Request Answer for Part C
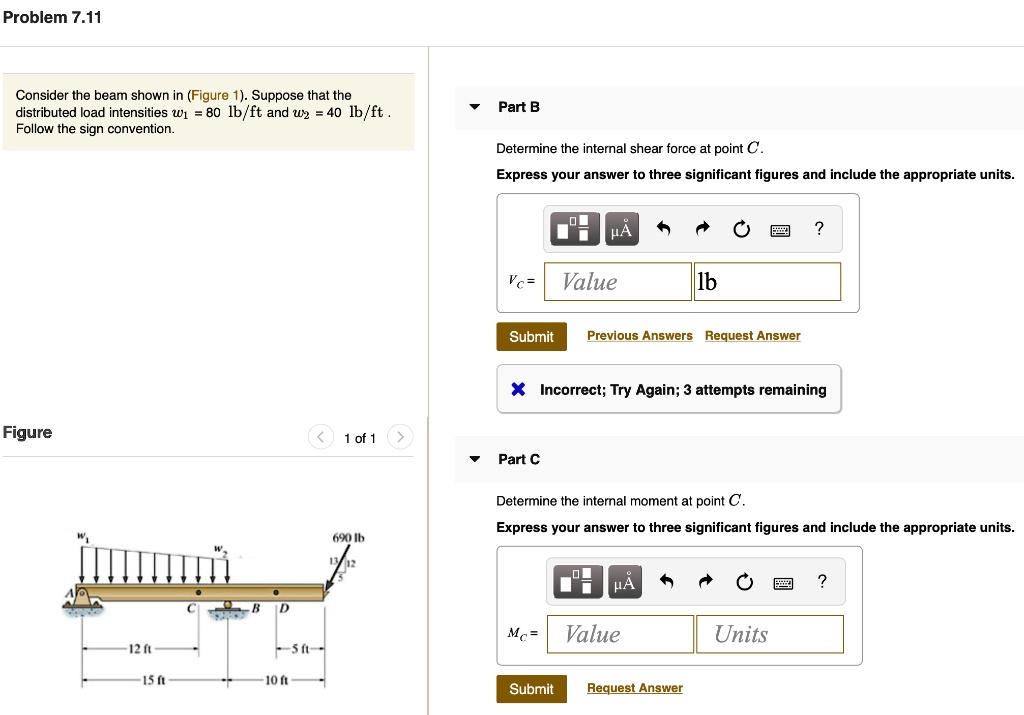This screenshot has width=1024, height=715. point(634,687)
